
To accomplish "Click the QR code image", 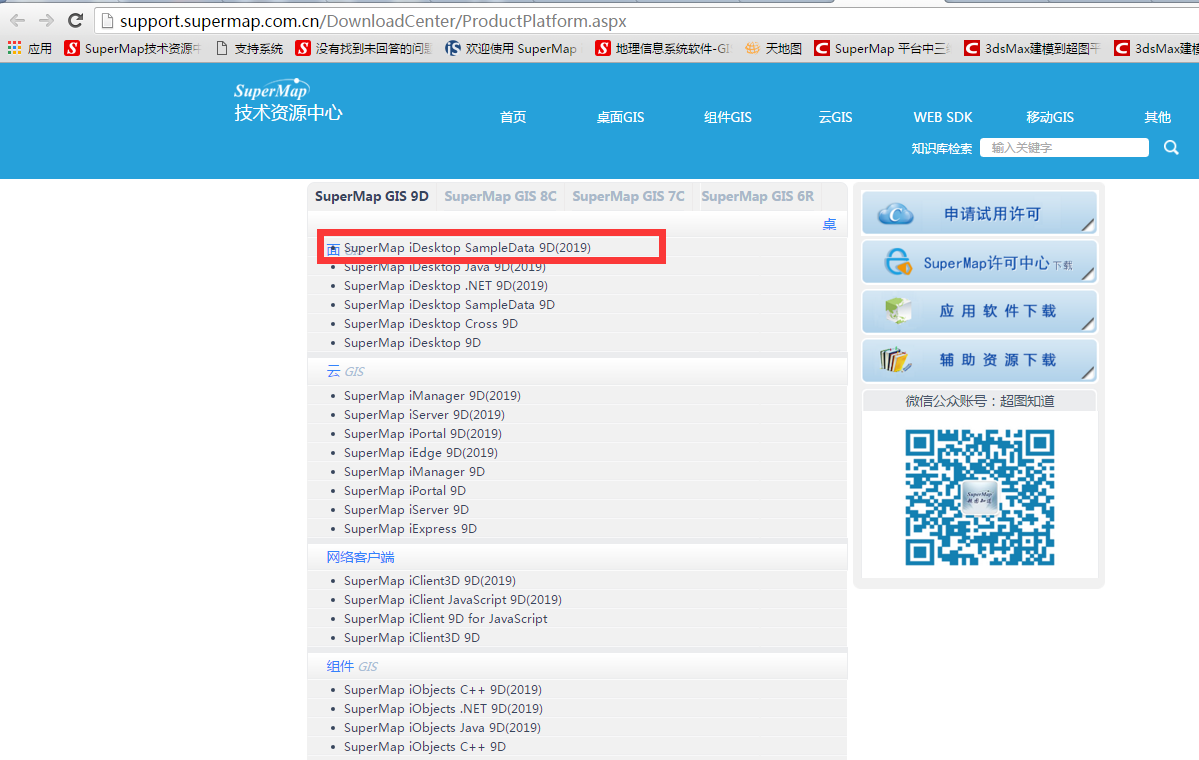I will [980, 498].
